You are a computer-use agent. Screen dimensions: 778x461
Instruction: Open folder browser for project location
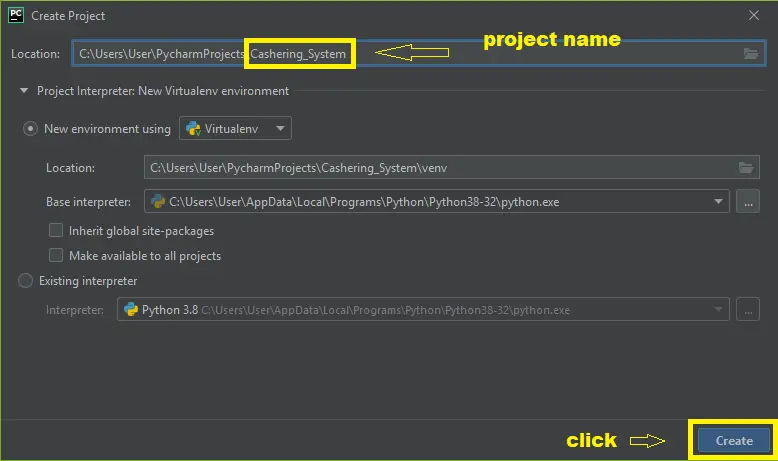[x=751, y=54]
